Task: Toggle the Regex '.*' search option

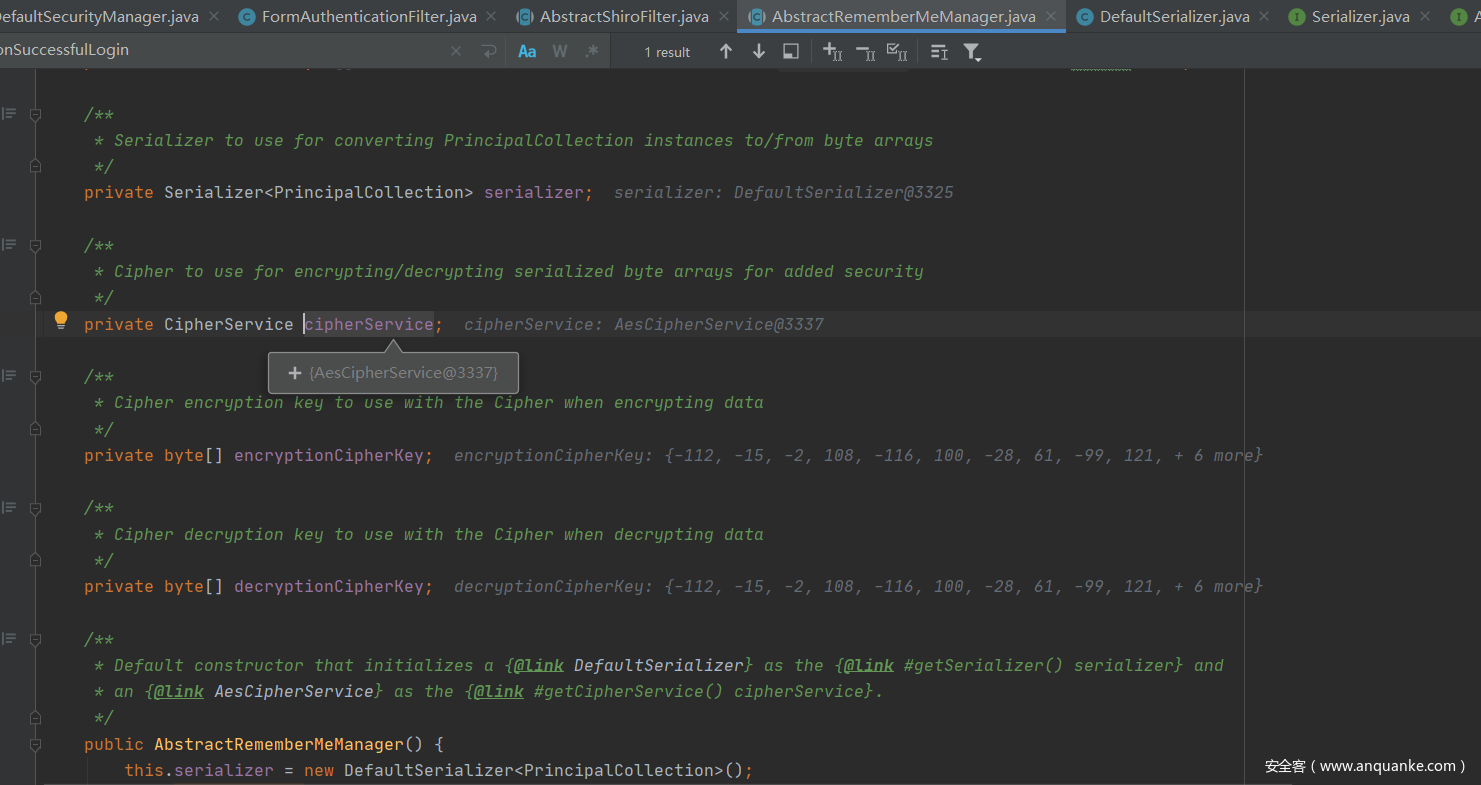Action: pyautogui.click(x=592, y=51)
